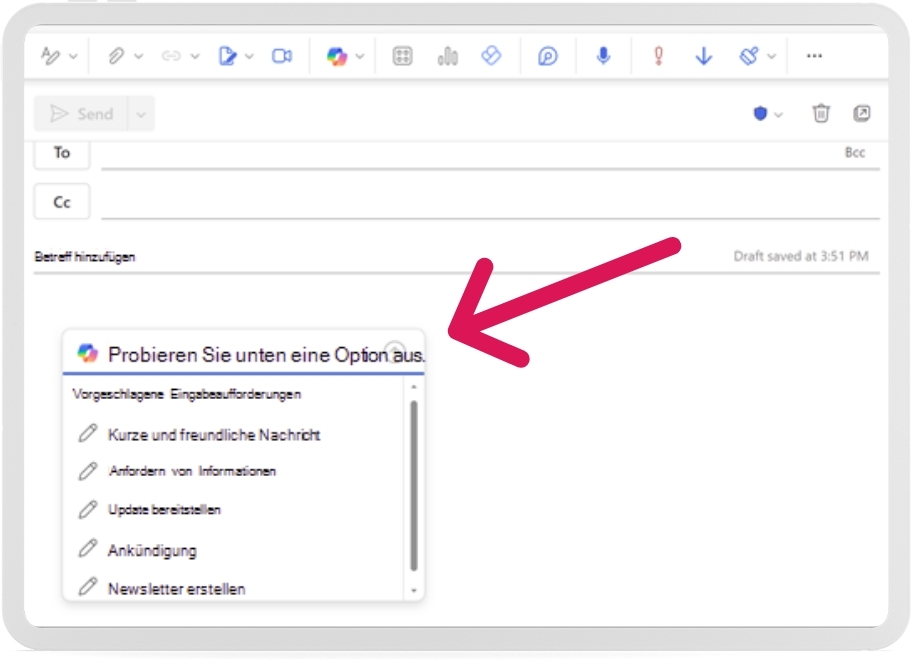Pop out the message to a new window
912x660 pixels.
point(861,114)
